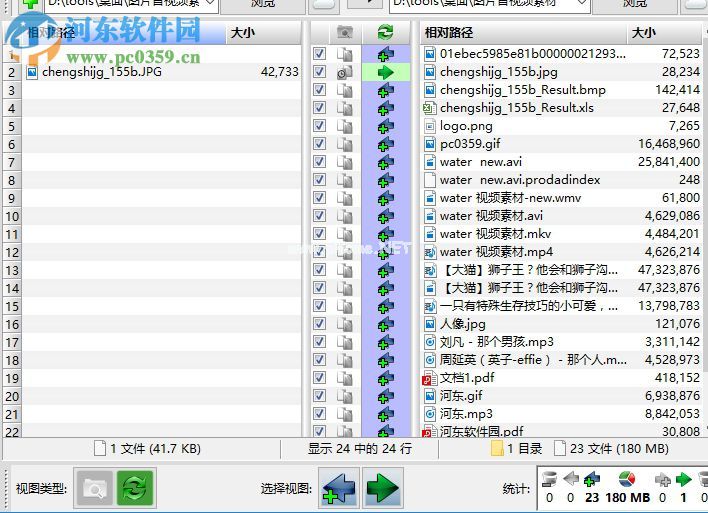Click statistics grey update-left arrow icon
This screenshot has width=708, height=513.
click(571, 479)
